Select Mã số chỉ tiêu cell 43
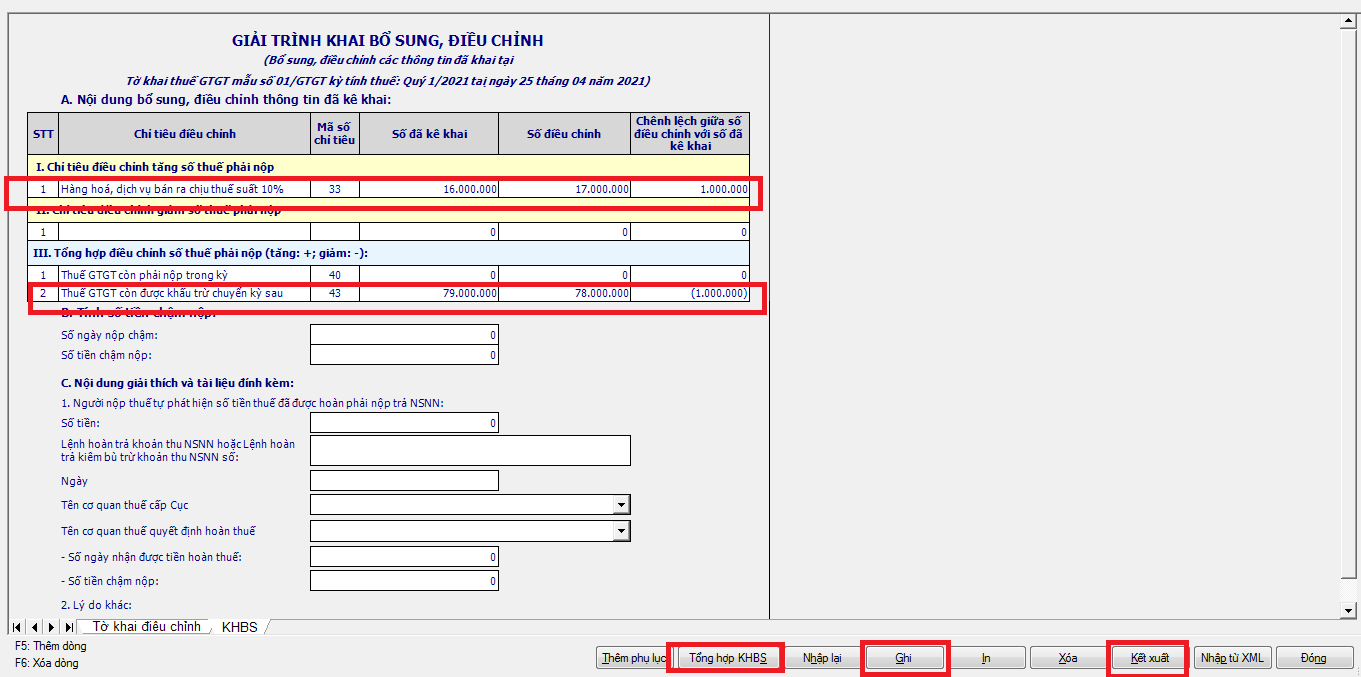Image resolution: width=1361 pixels, height=677 pixels. point(335,293)
